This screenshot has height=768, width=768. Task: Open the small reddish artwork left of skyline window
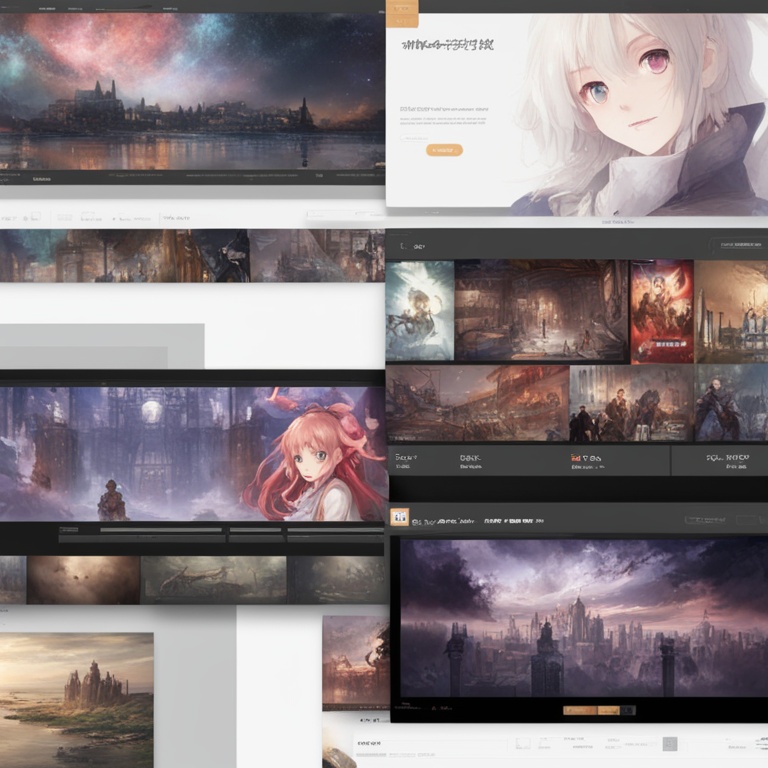(356, 663)
